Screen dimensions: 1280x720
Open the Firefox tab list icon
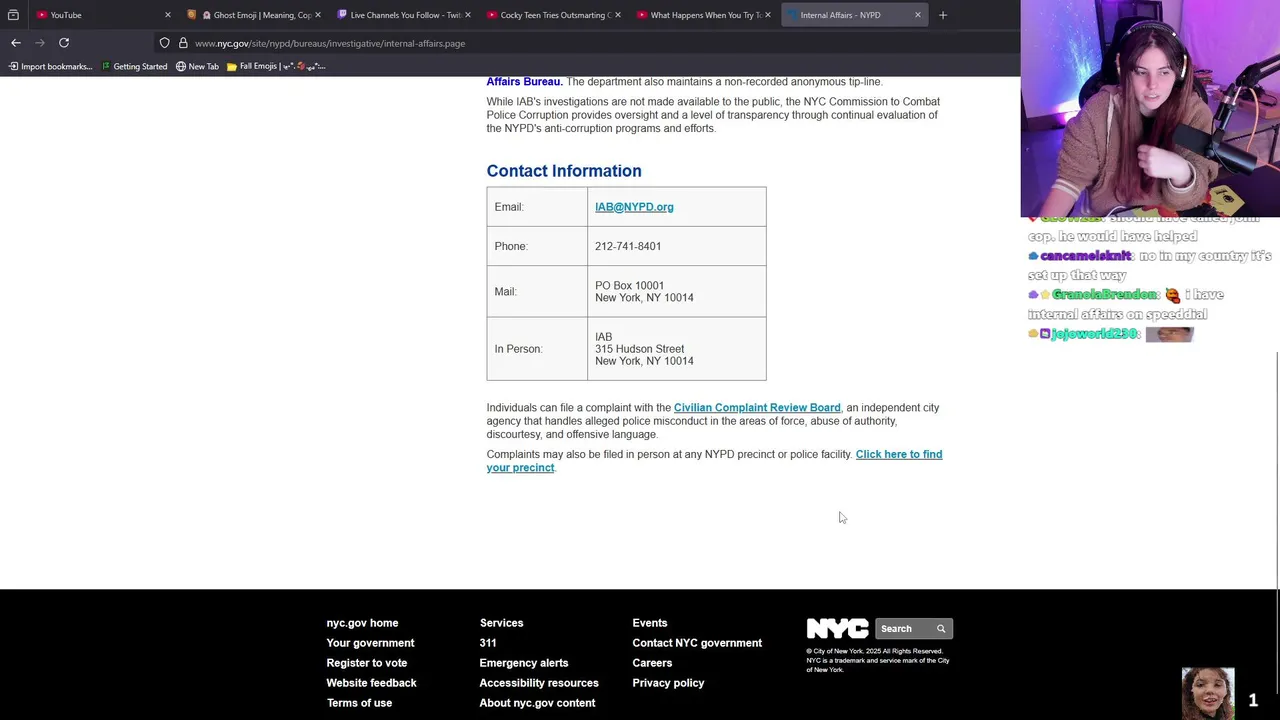tap(13, 15)
